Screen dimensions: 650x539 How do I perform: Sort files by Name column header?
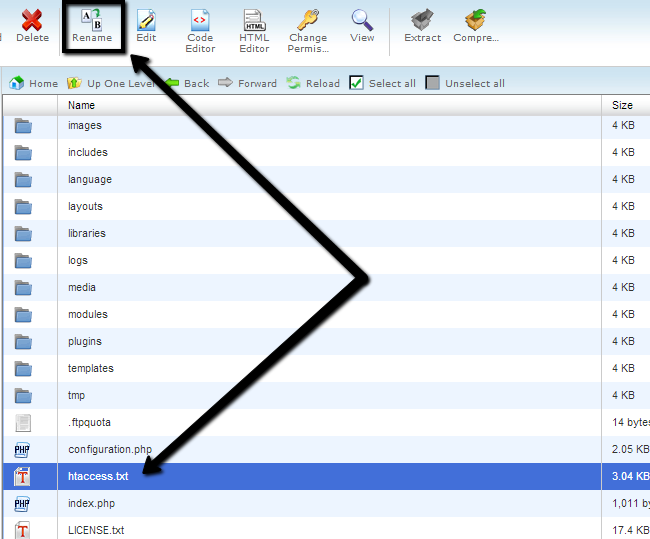pos(82,105)
